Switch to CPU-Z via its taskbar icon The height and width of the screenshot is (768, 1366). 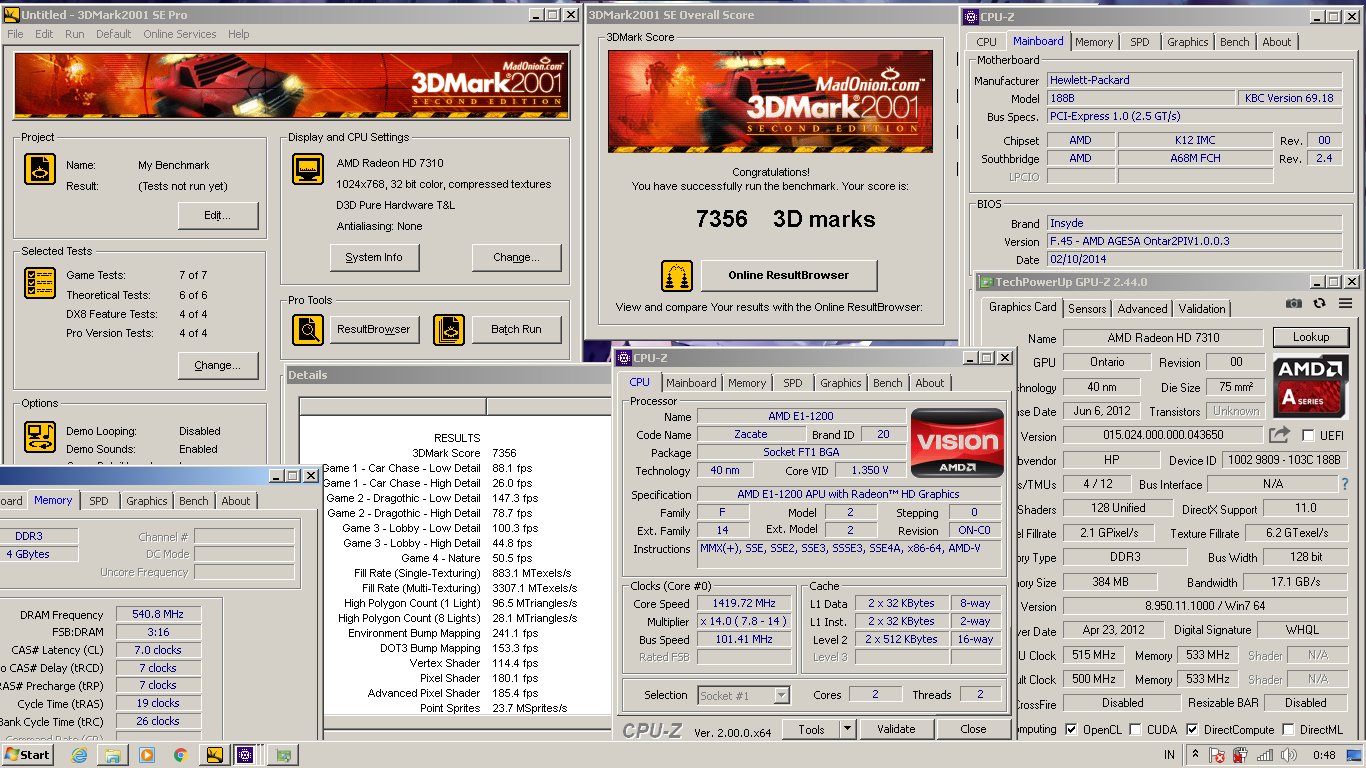click(x=246, y=755)
